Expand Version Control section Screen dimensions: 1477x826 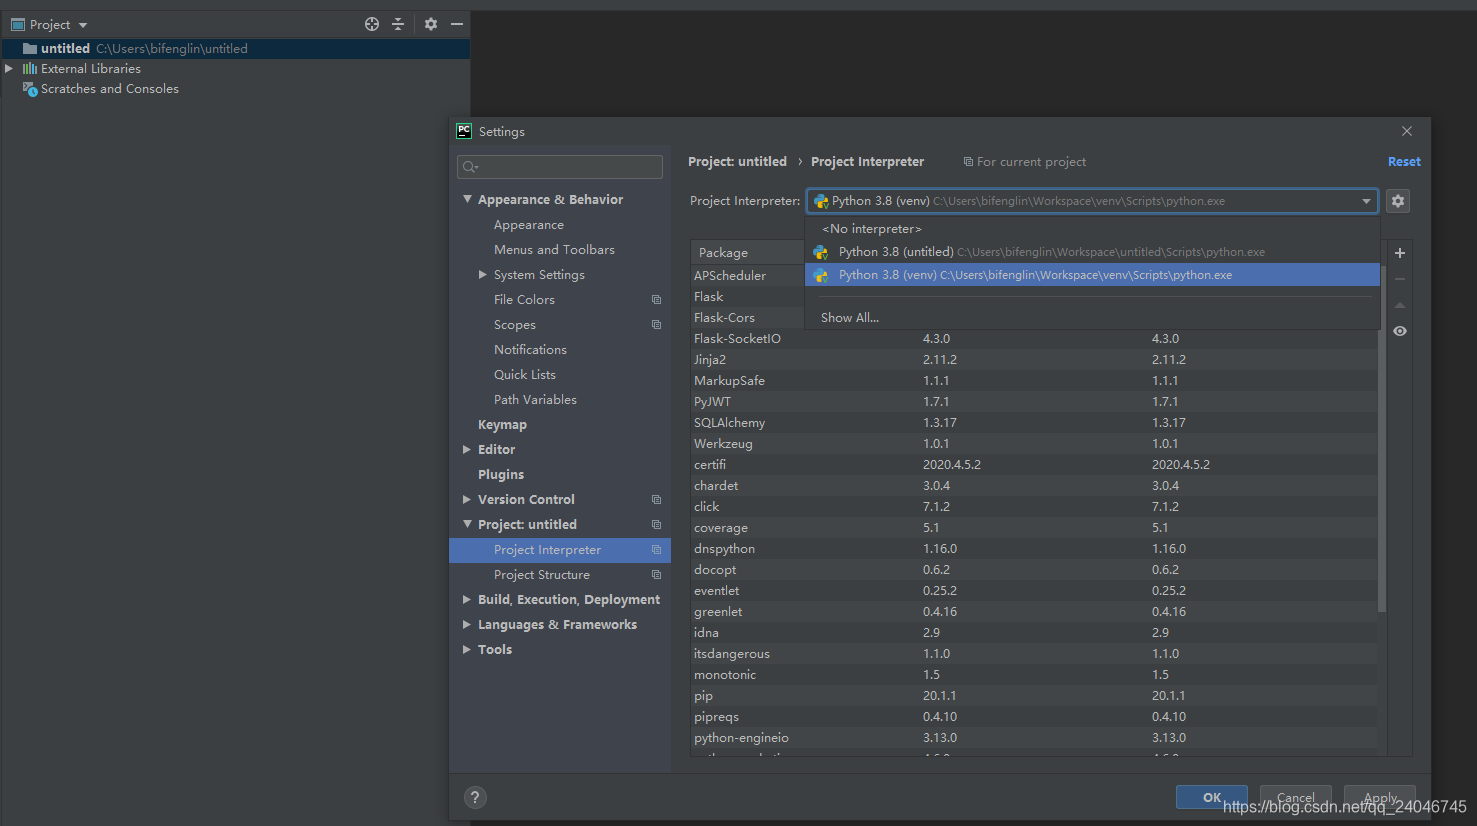coord(467,499)
